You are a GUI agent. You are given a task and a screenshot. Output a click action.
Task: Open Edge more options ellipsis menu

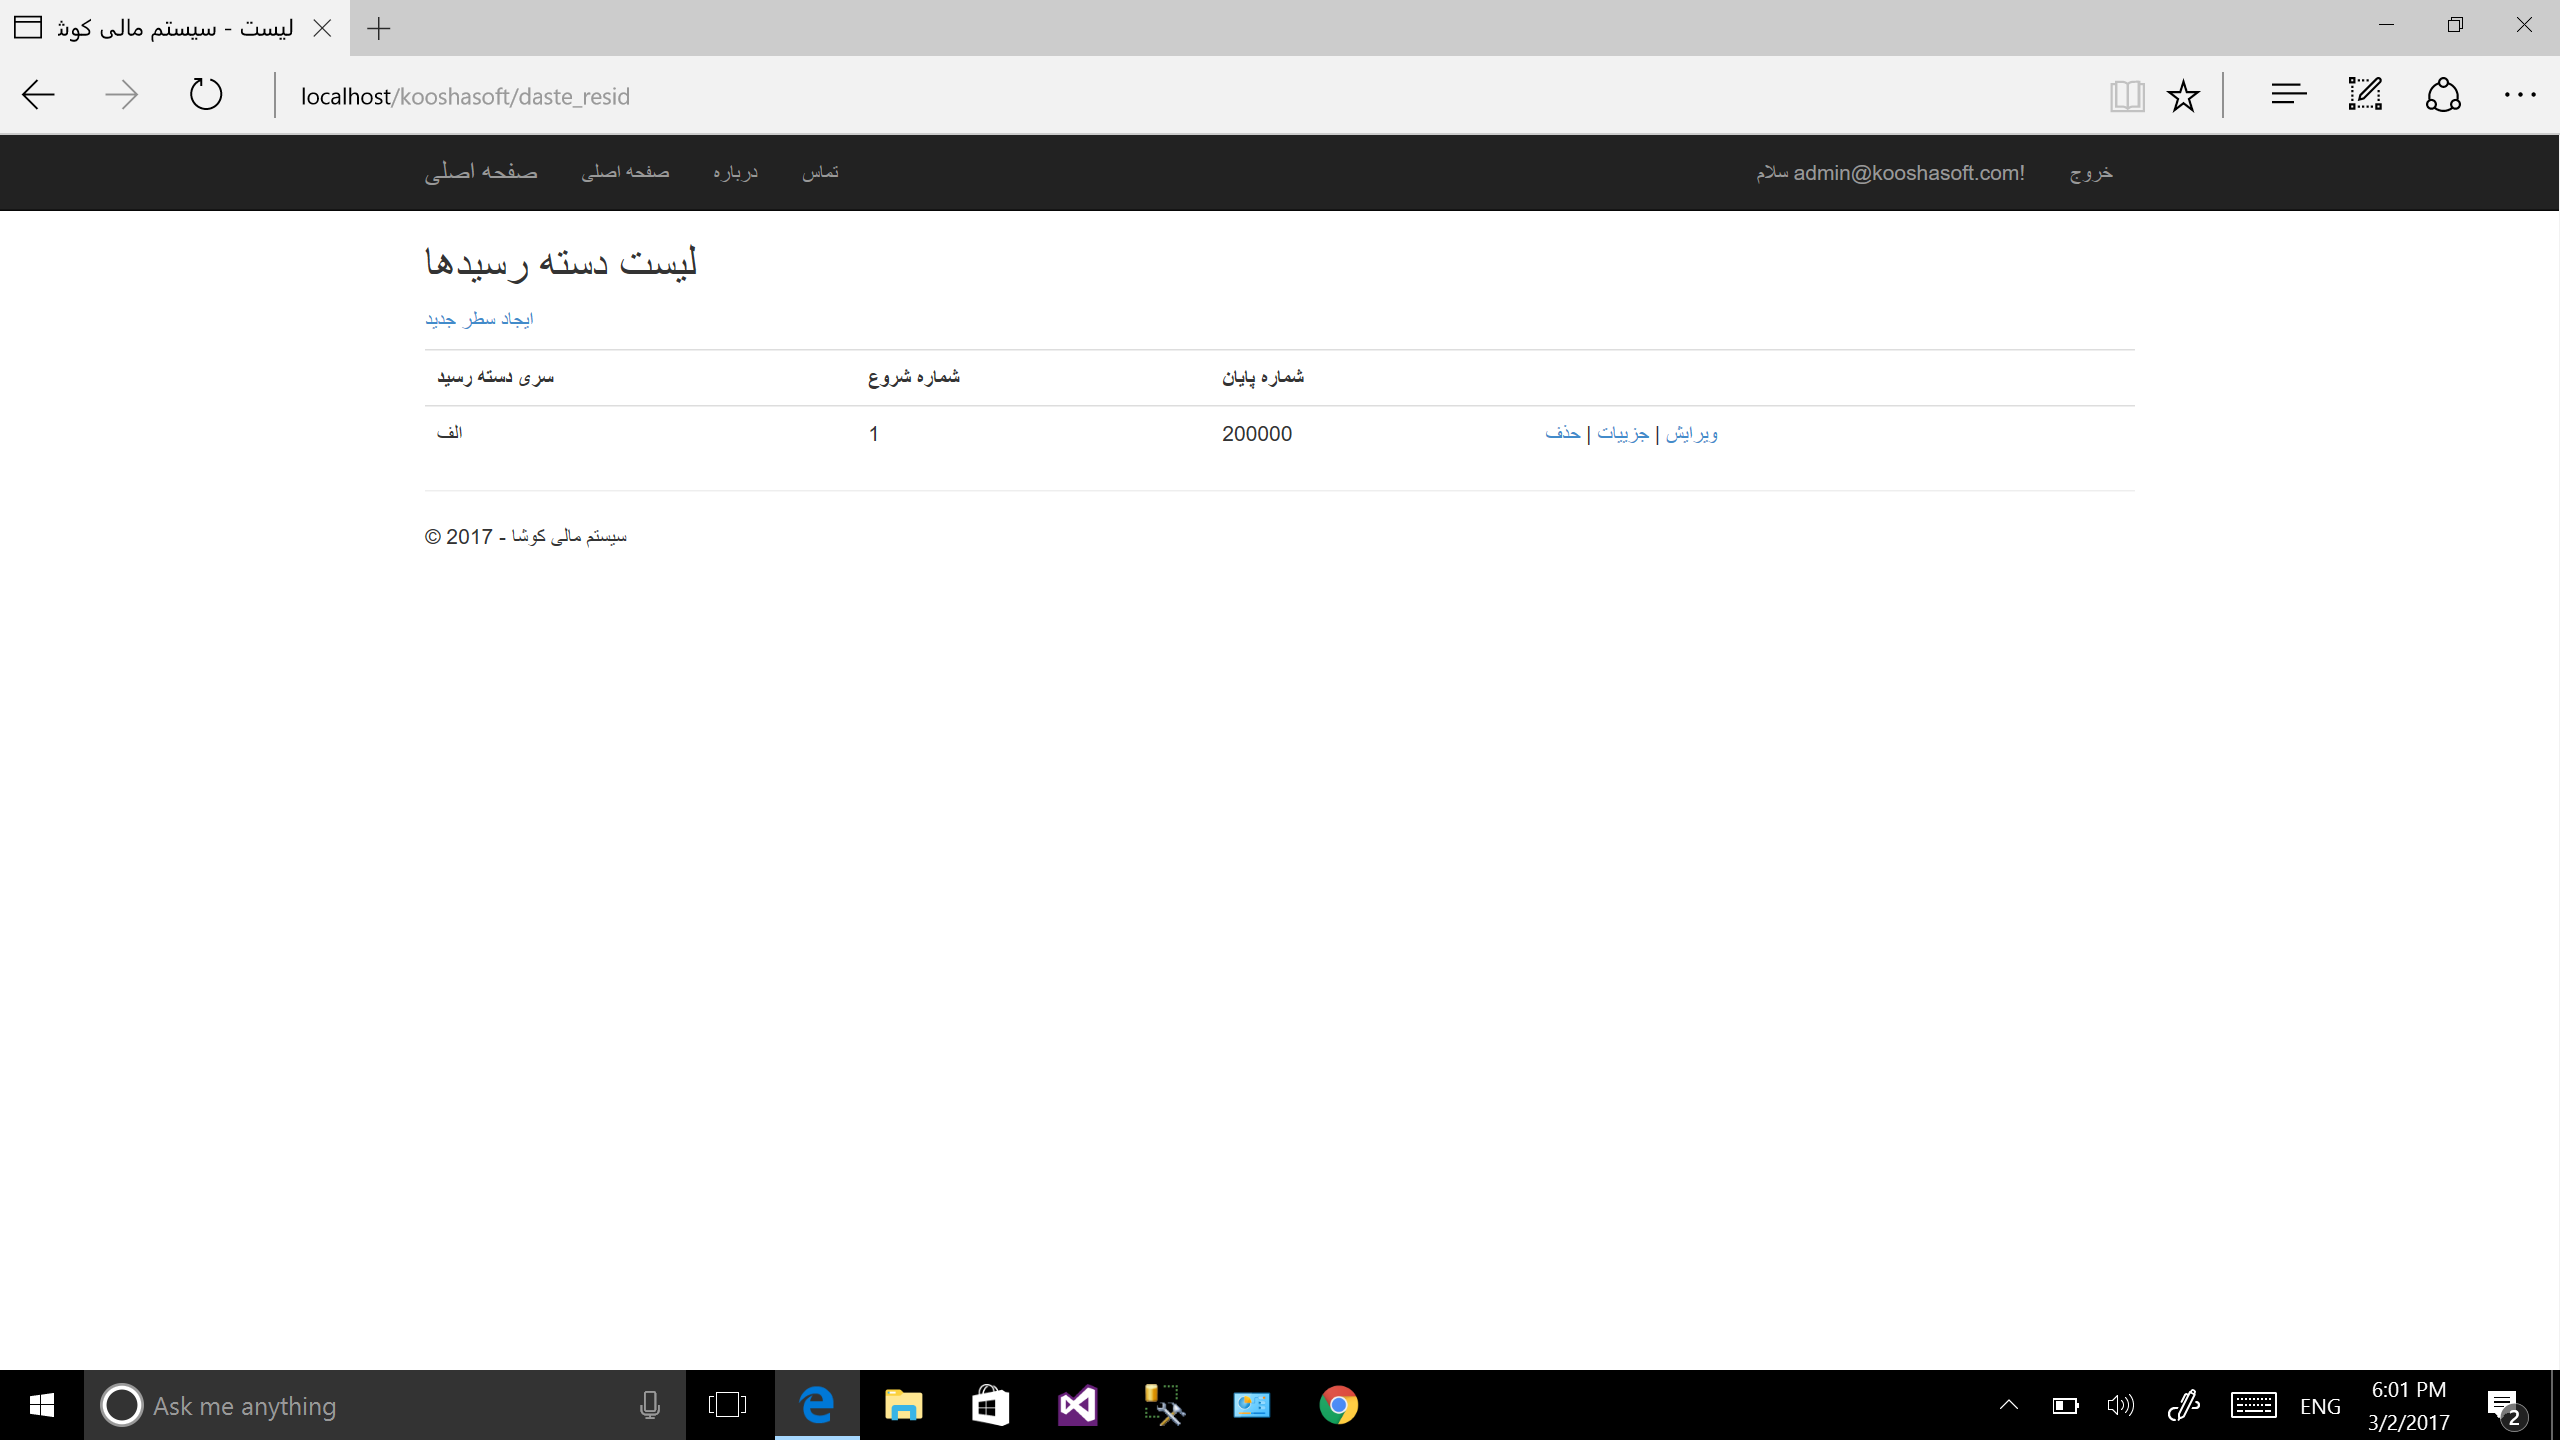2520,96
